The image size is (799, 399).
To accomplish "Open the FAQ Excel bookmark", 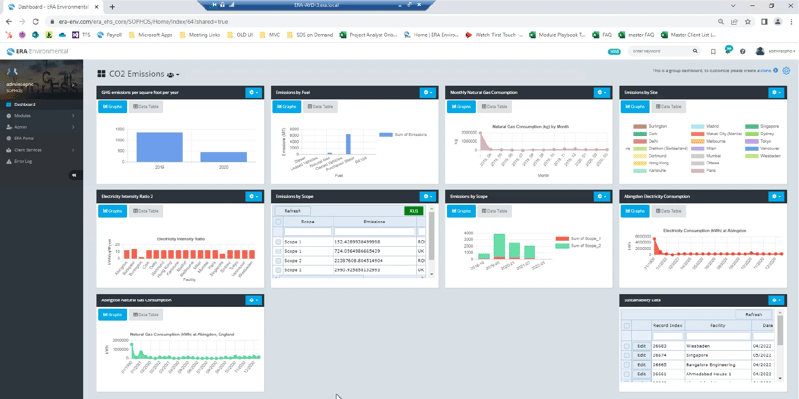I will pos(602,35).
